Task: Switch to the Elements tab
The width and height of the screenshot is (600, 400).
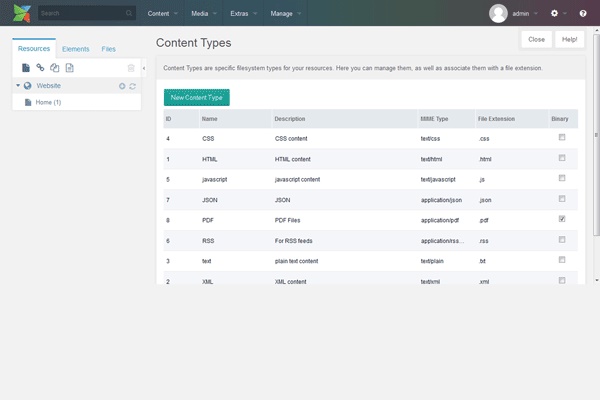Action: pyautogui.click(x=75, y=49)
